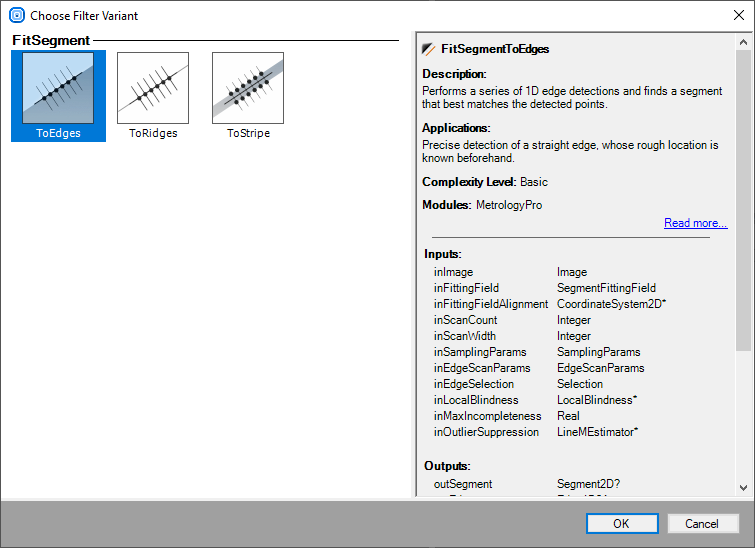
Task: Click the Choose Filter Variant title bar icon
Action: [17, 16]
